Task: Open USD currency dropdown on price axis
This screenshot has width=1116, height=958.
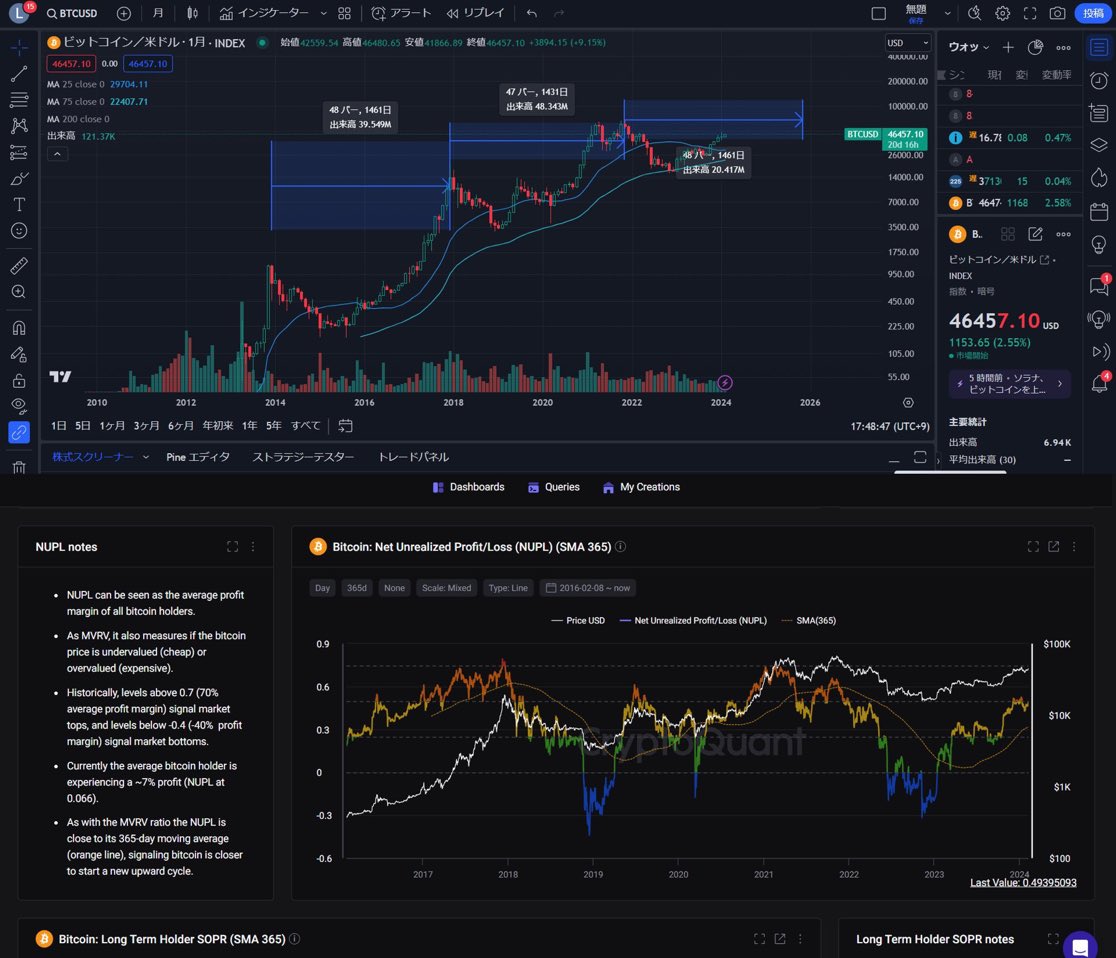Action: [907, 43]
